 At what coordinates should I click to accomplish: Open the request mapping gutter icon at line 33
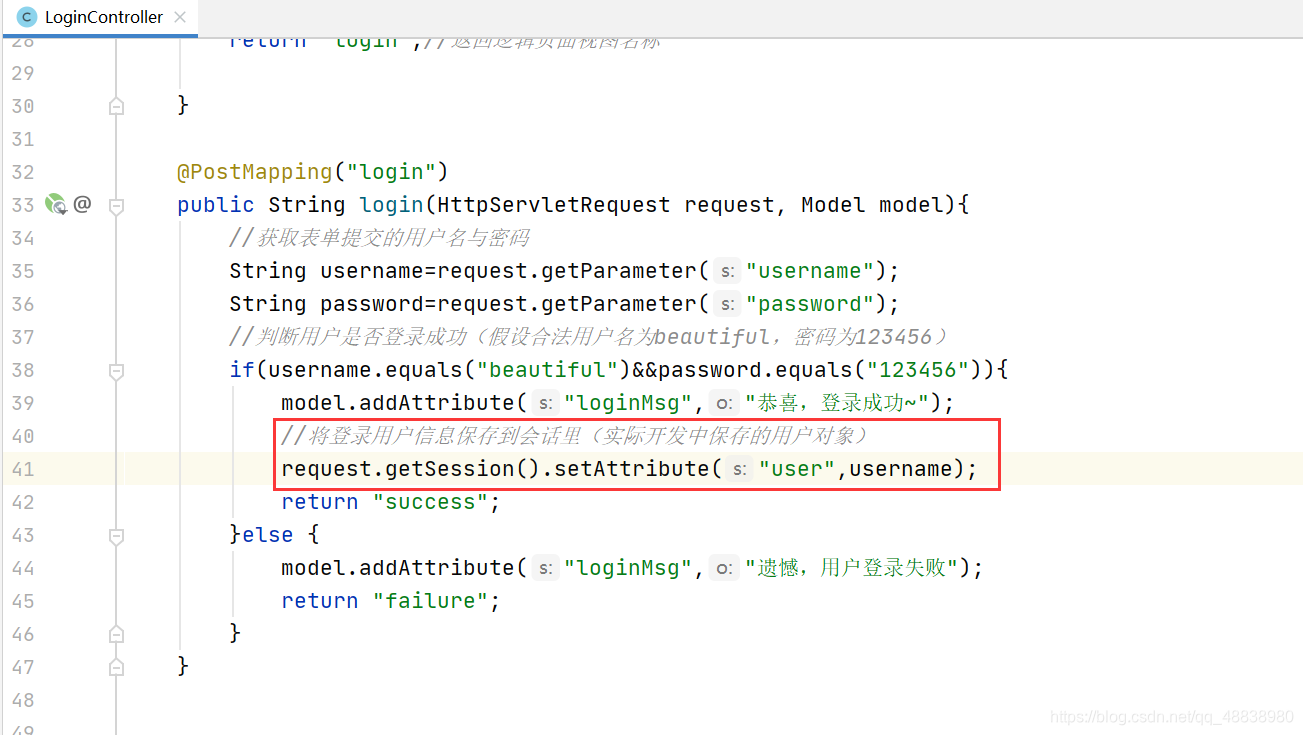56,205
